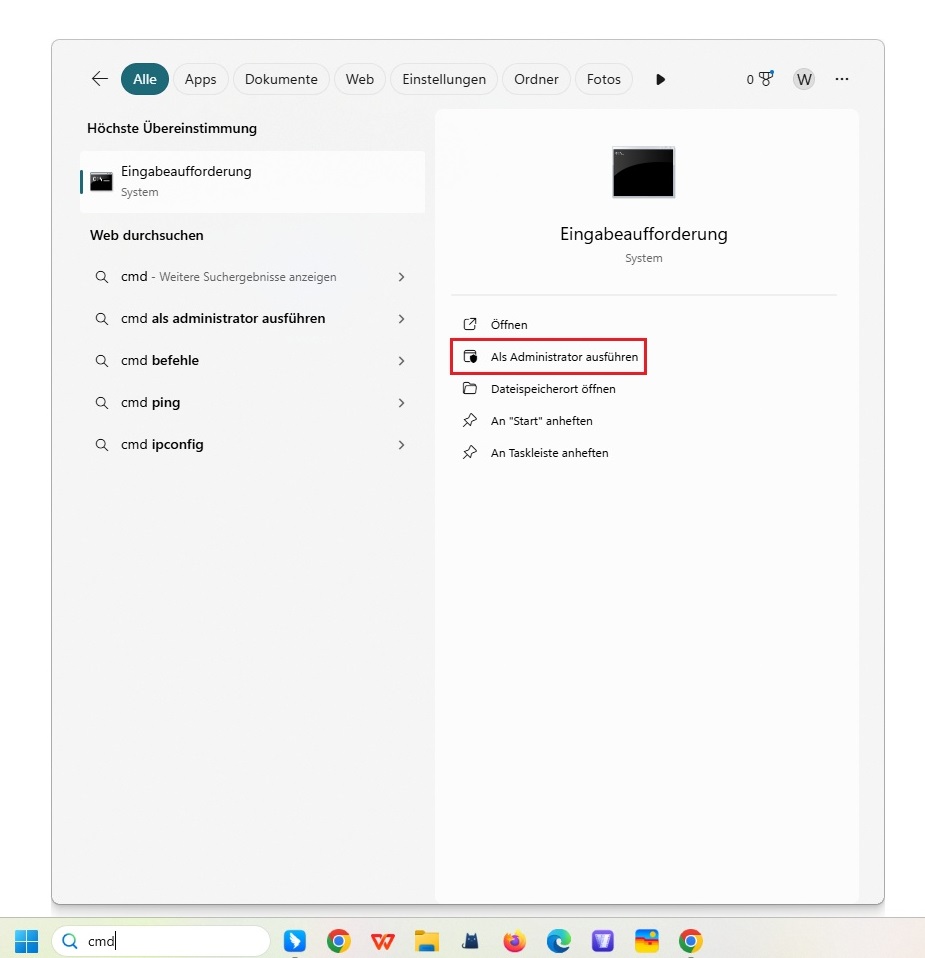
Task: Open last Chrome icon at taskbar right
Action: 690,941
